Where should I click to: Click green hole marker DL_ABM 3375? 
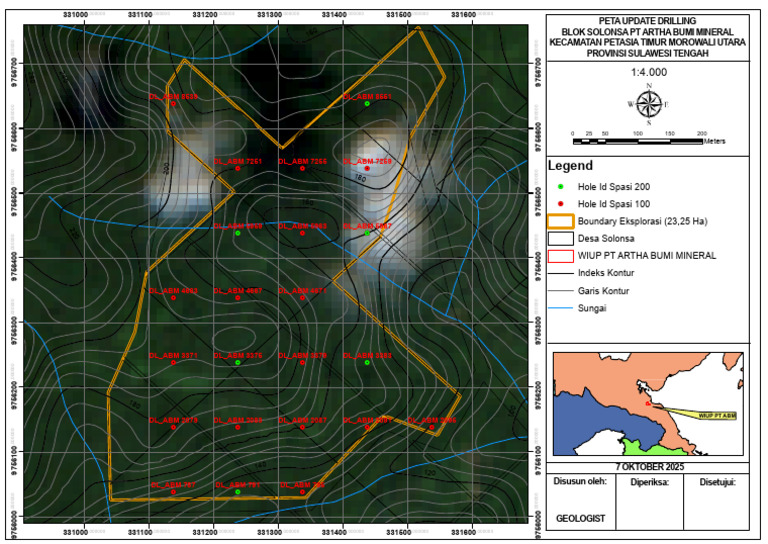click(238, 362)
